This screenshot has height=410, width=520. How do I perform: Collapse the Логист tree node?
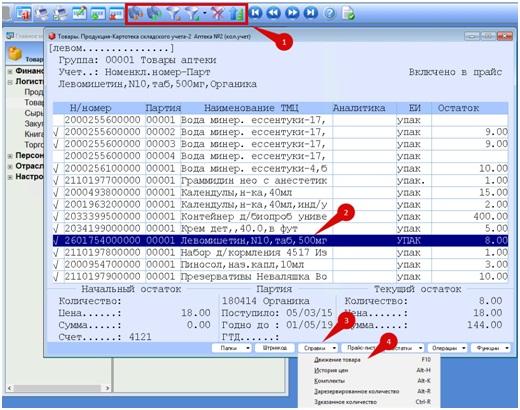coord(10,82)
